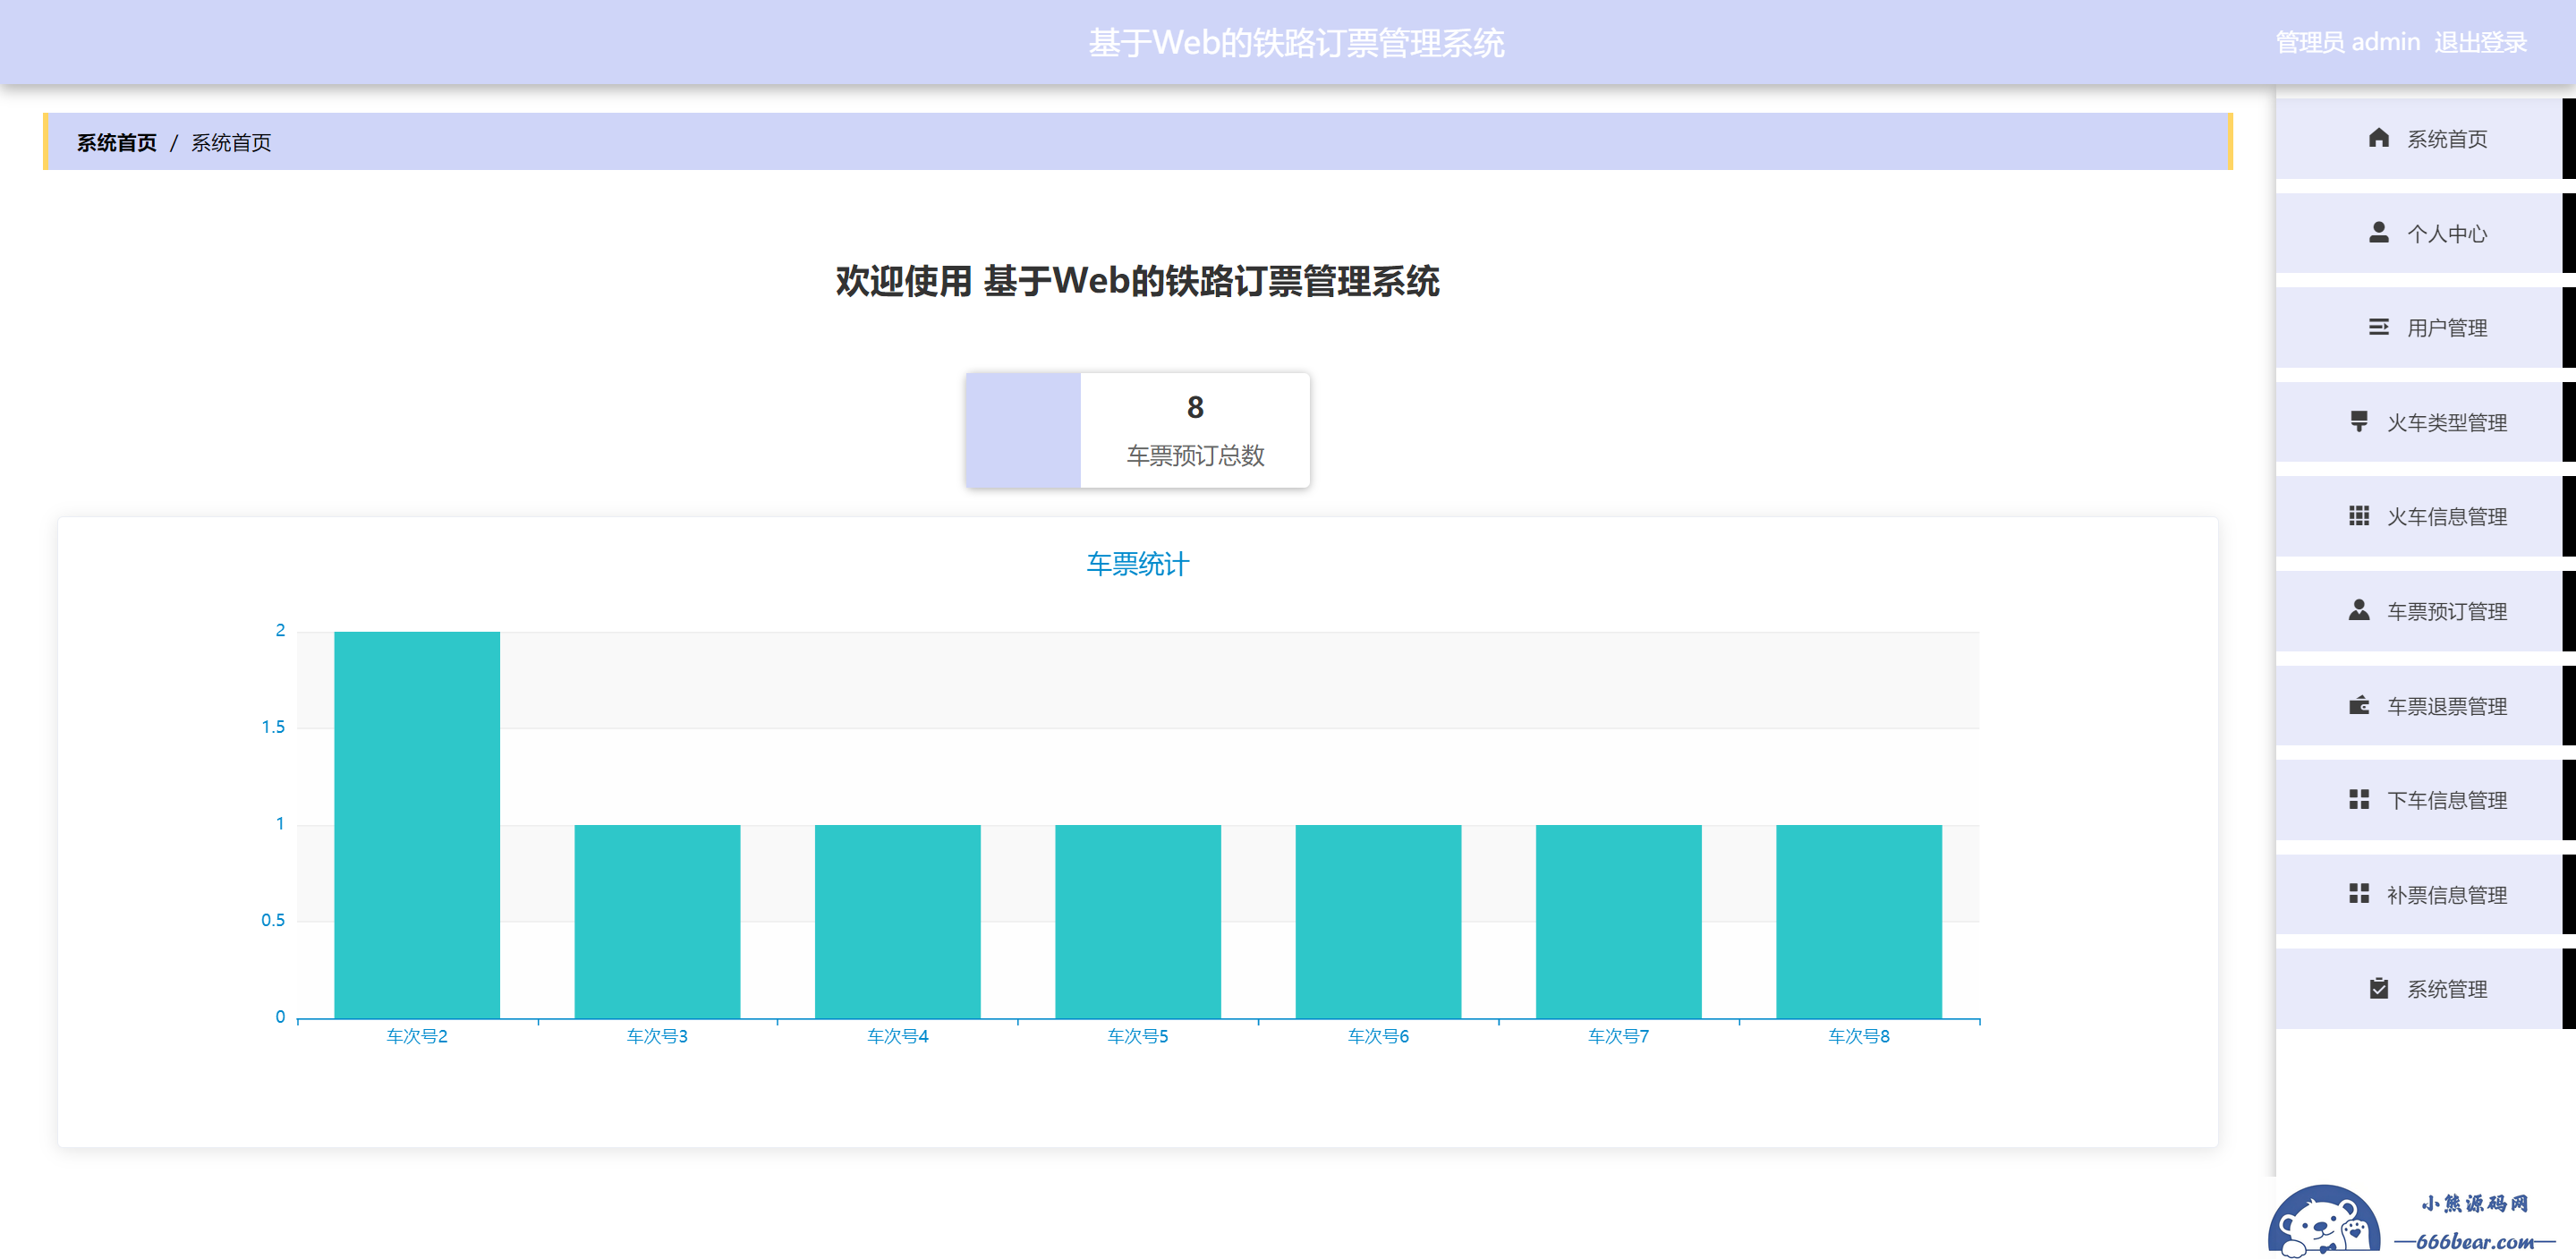Click the number 8 in the statistic card

coord(1195,408)
